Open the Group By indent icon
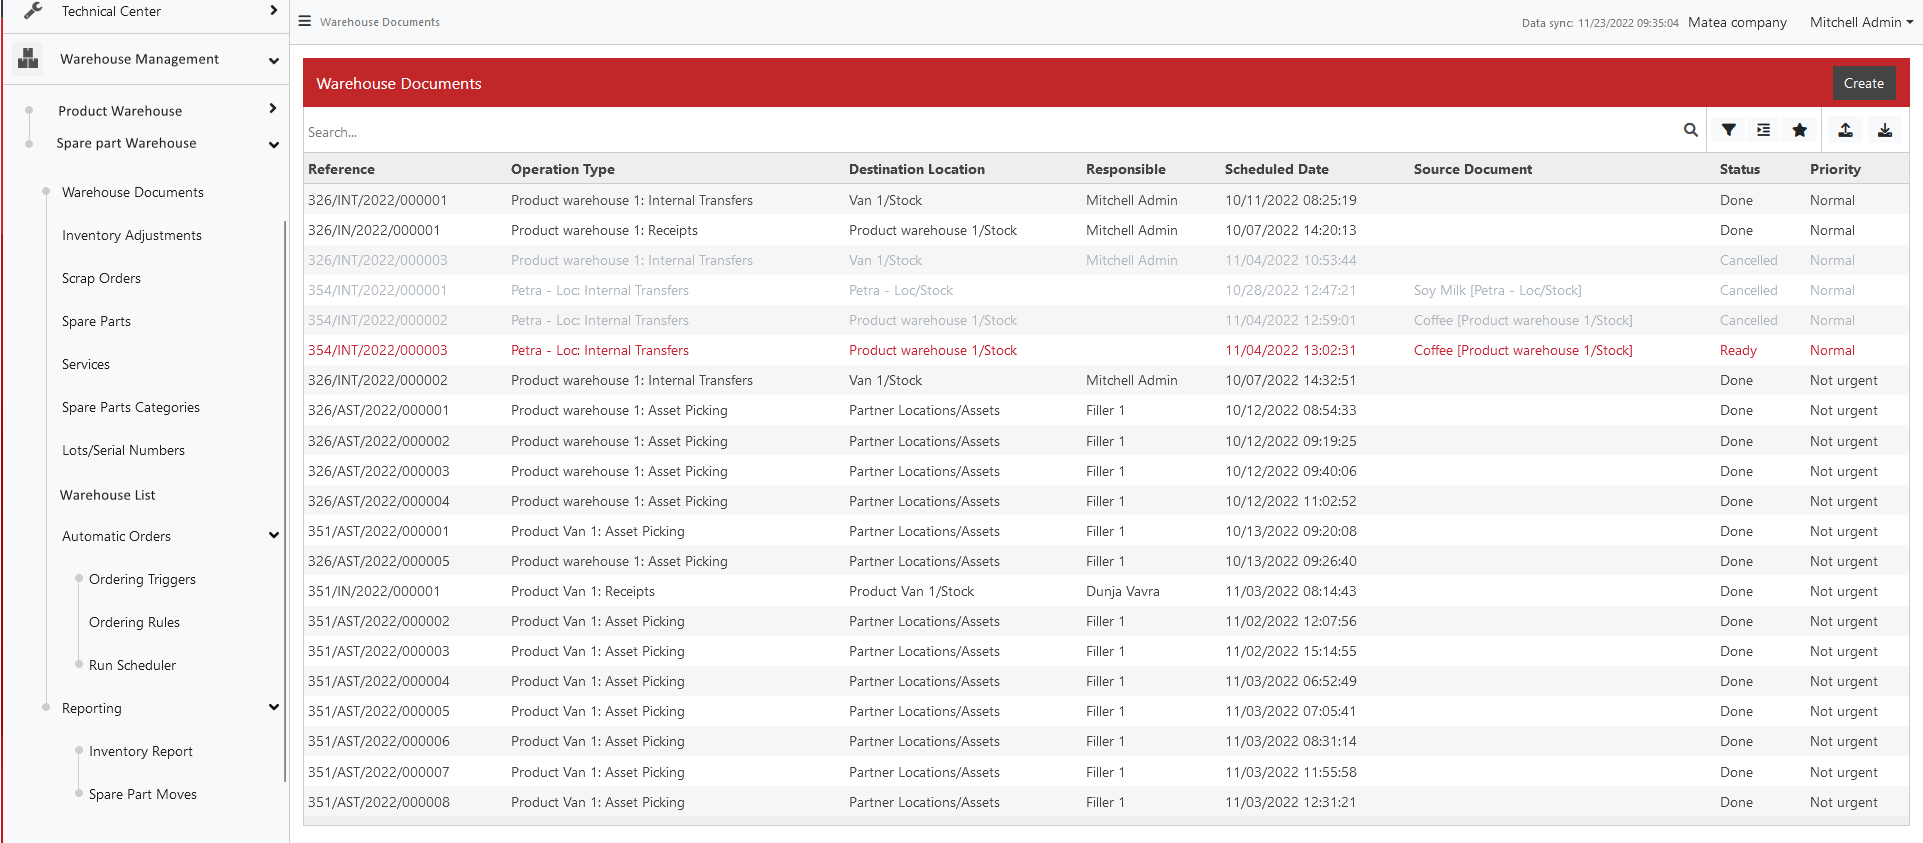This screenshot has width=1923, height=843. tap(1763, 130)
